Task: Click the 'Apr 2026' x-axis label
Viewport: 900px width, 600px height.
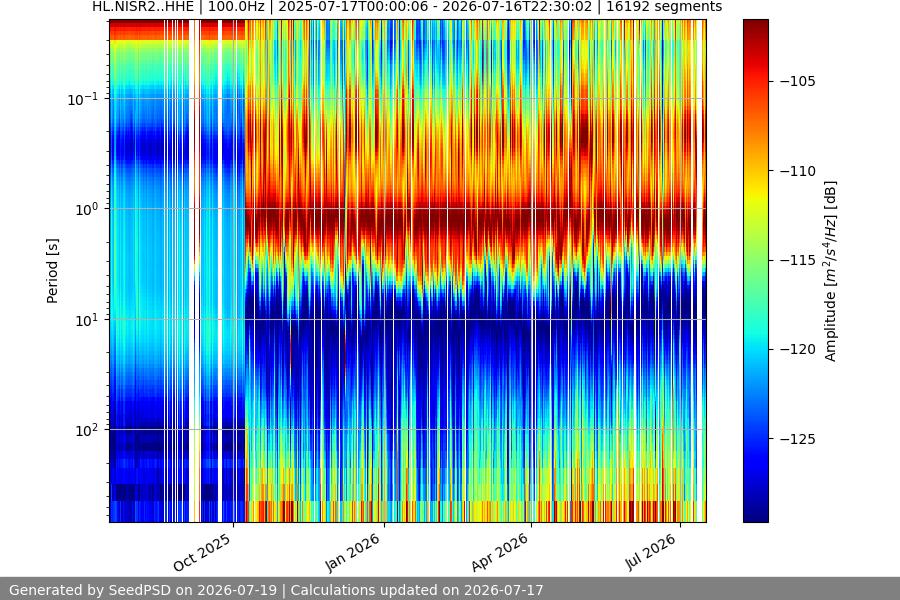Action: tap(499, 552)
